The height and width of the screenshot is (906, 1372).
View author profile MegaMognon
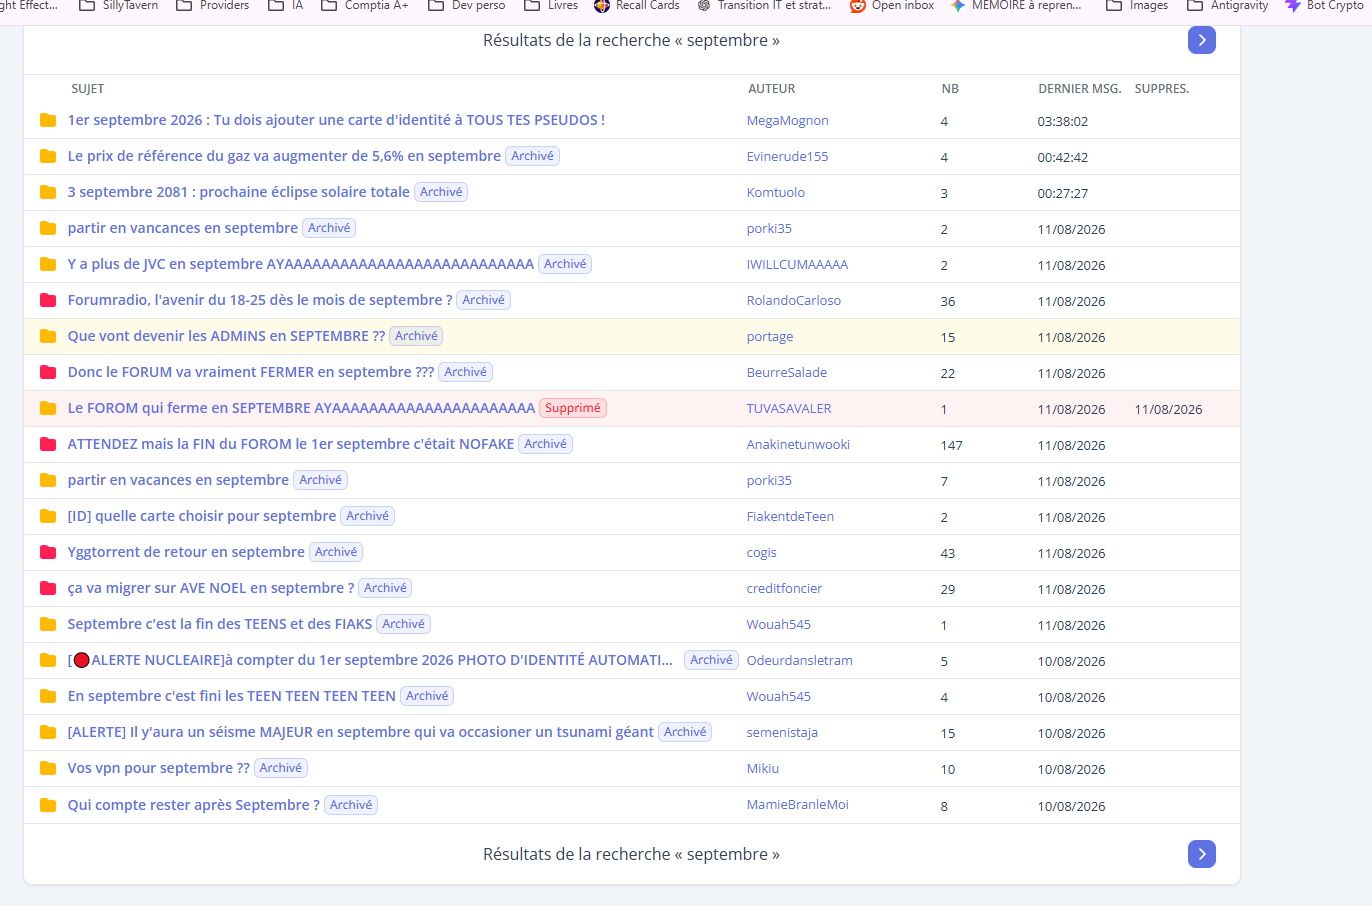[x=788, y=121]
